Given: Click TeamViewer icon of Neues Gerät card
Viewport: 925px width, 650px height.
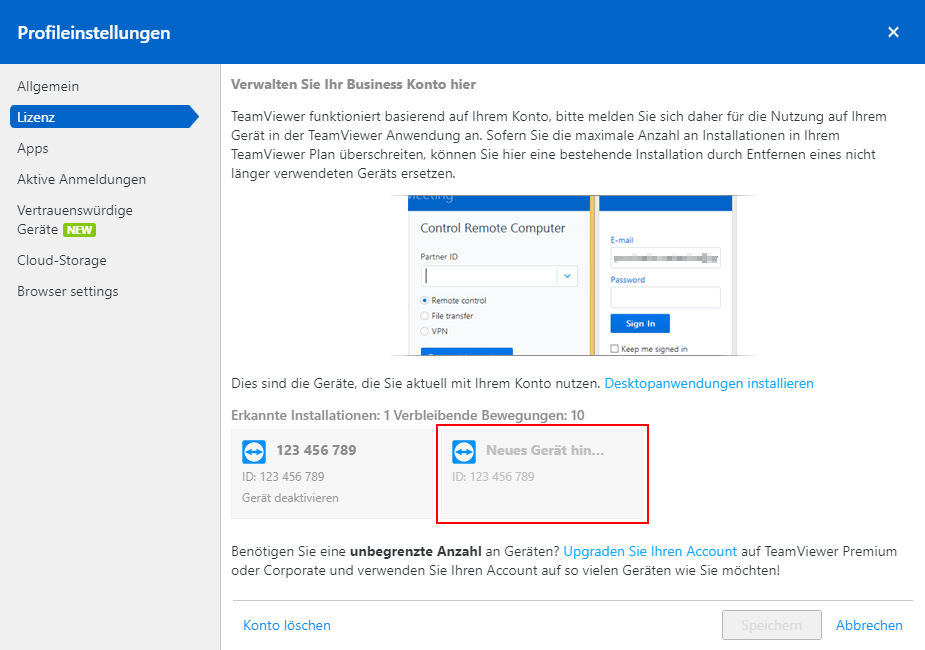Looking at the screenshot, I should tap(464, 452).
